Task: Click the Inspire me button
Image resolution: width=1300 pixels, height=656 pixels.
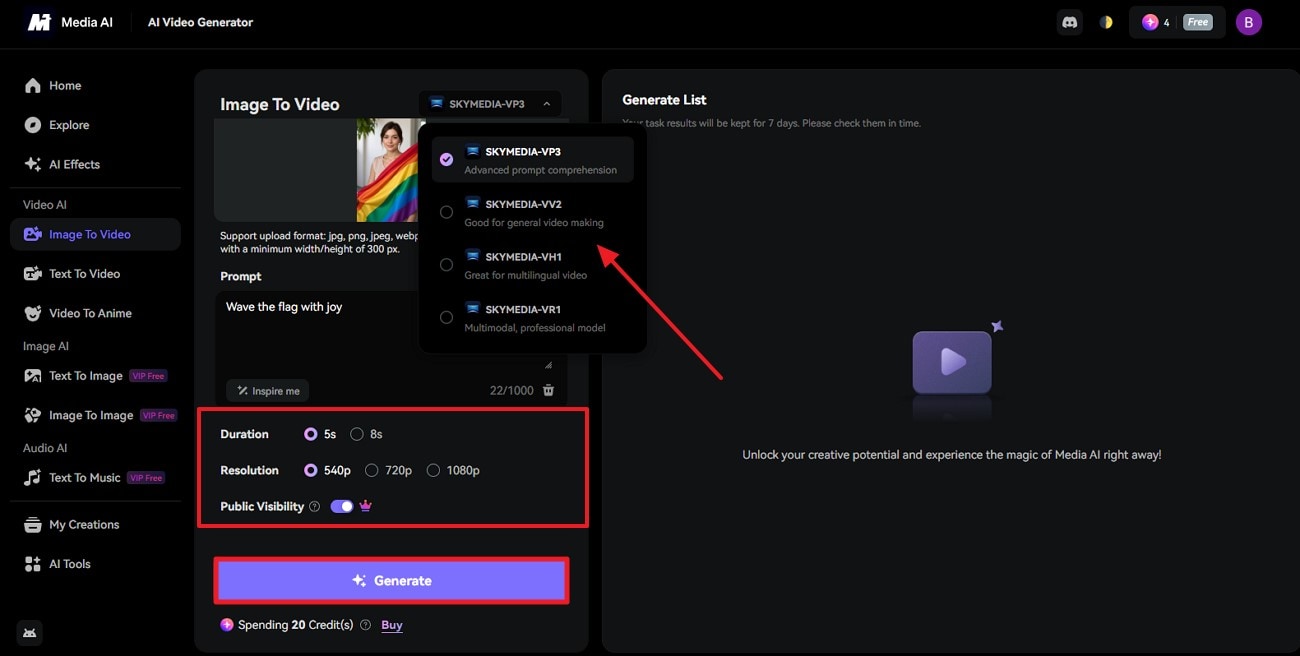Action: click(268, 390)
